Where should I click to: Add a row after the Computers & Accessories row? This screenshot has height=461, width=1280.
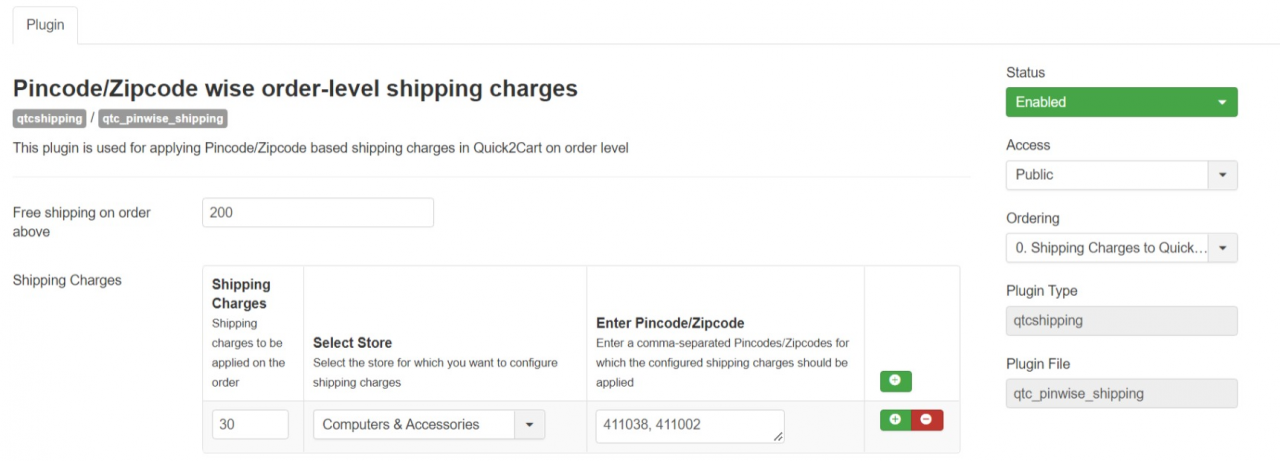pyautogui.click(x=895, y=420)
